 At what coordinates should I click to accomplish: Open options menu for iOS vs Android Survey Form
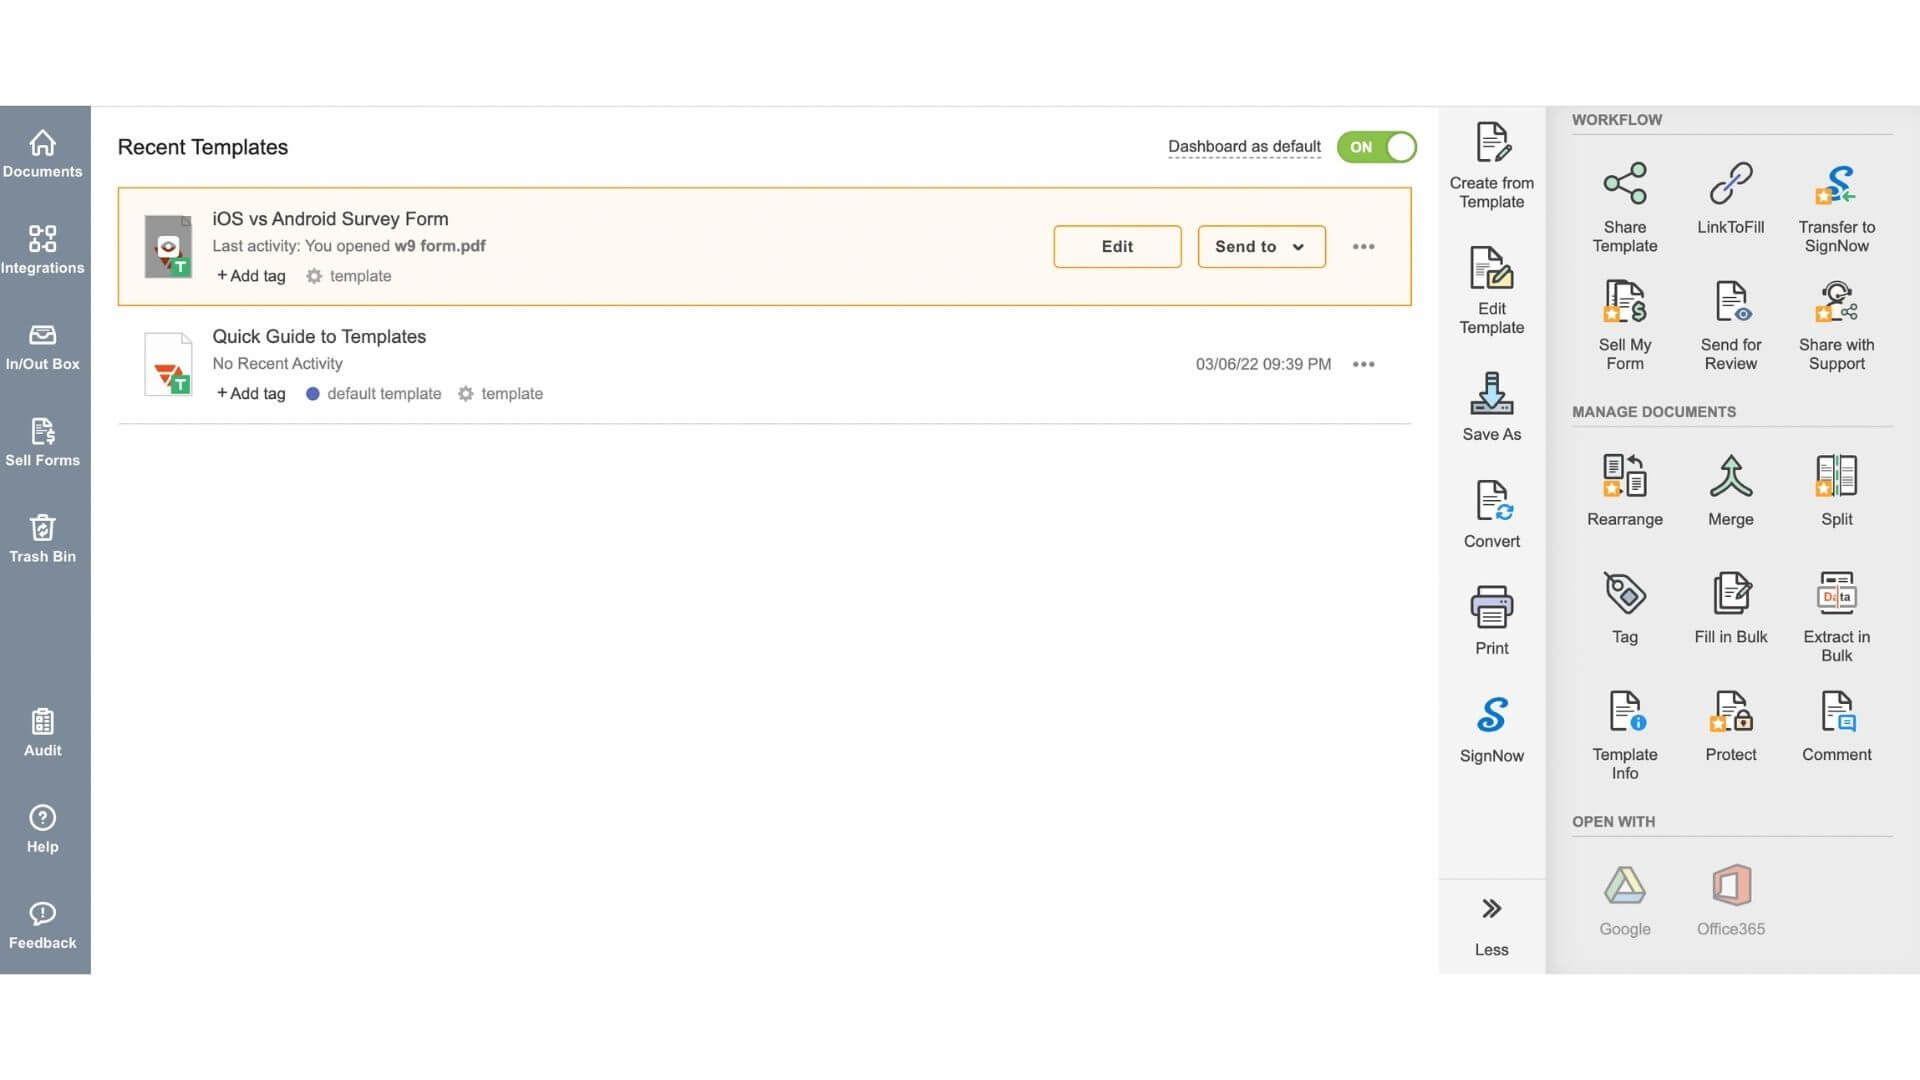(x=1364, y=246)
